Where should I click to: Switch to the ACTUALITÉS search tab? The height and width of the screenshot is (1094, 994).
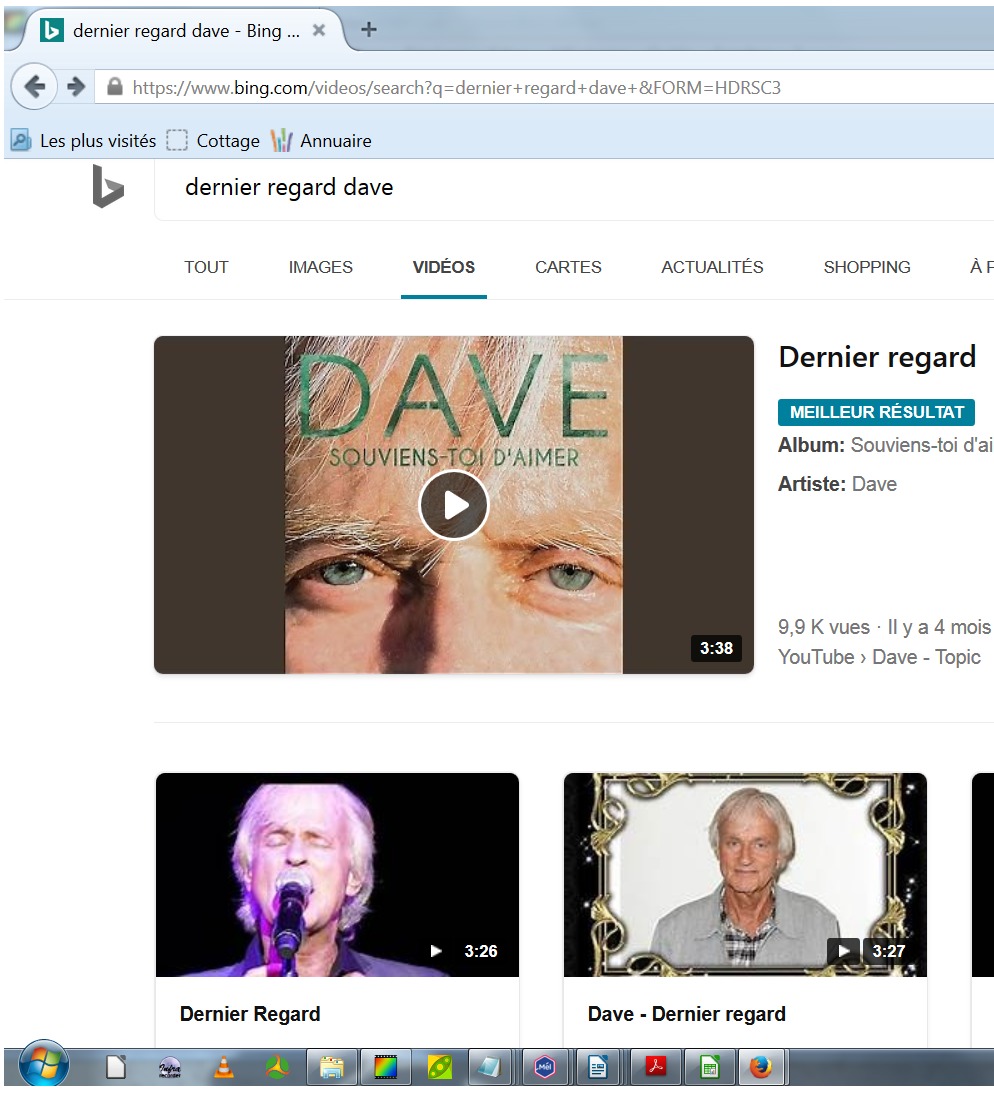(712, 267)
